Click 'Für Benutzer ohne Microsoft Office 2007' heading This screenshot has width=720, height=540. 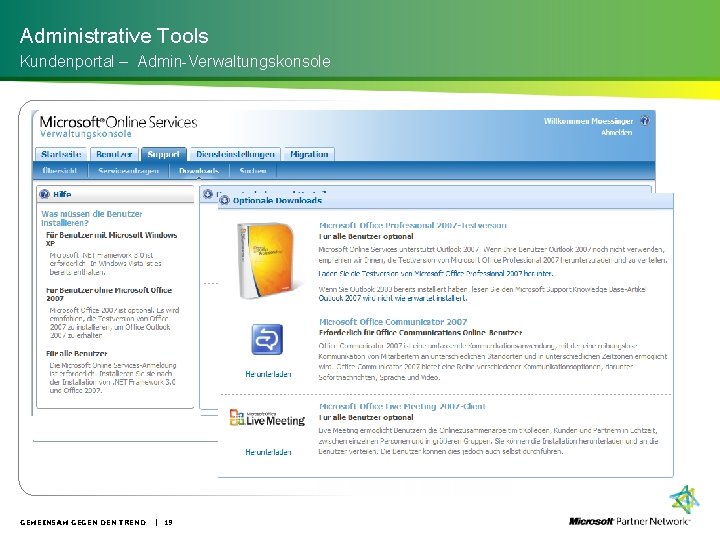click(109, 294)
